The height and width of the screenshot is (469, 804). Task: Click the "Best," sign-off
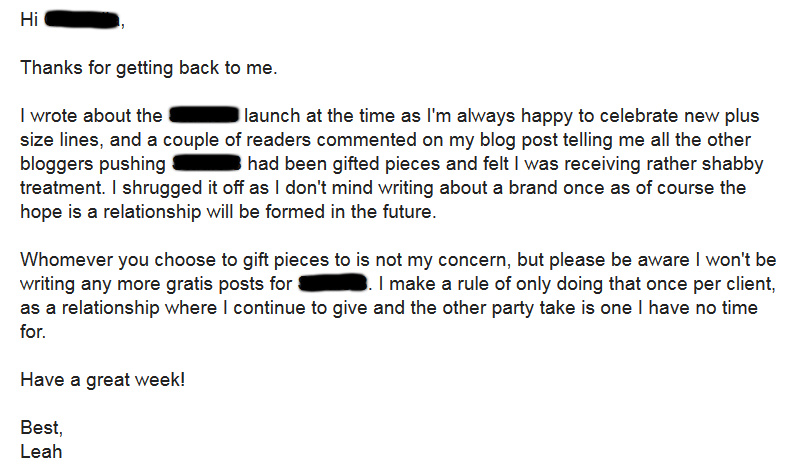(41, 428)
